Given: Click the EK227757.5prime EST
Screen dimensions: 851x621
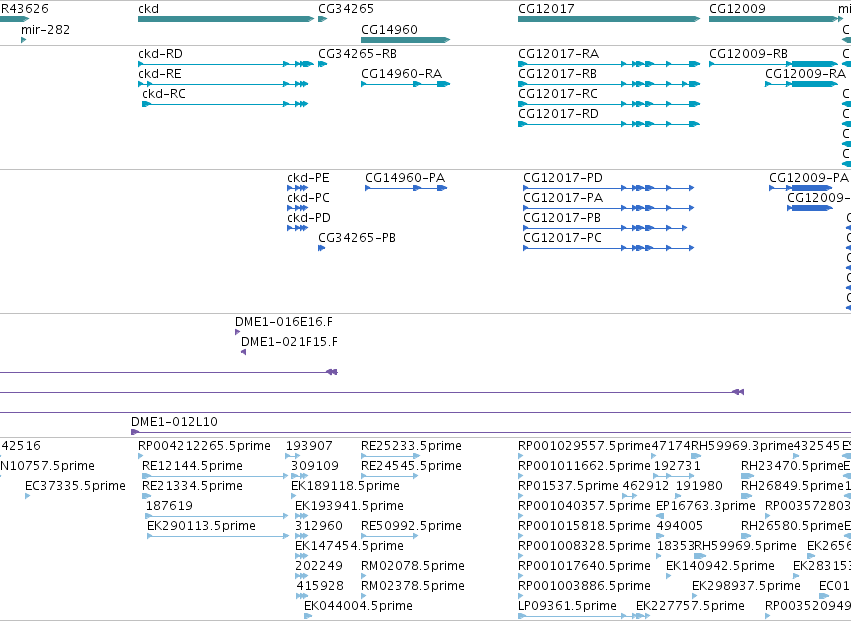Looking at the screenshot, I should pos(644,616).
